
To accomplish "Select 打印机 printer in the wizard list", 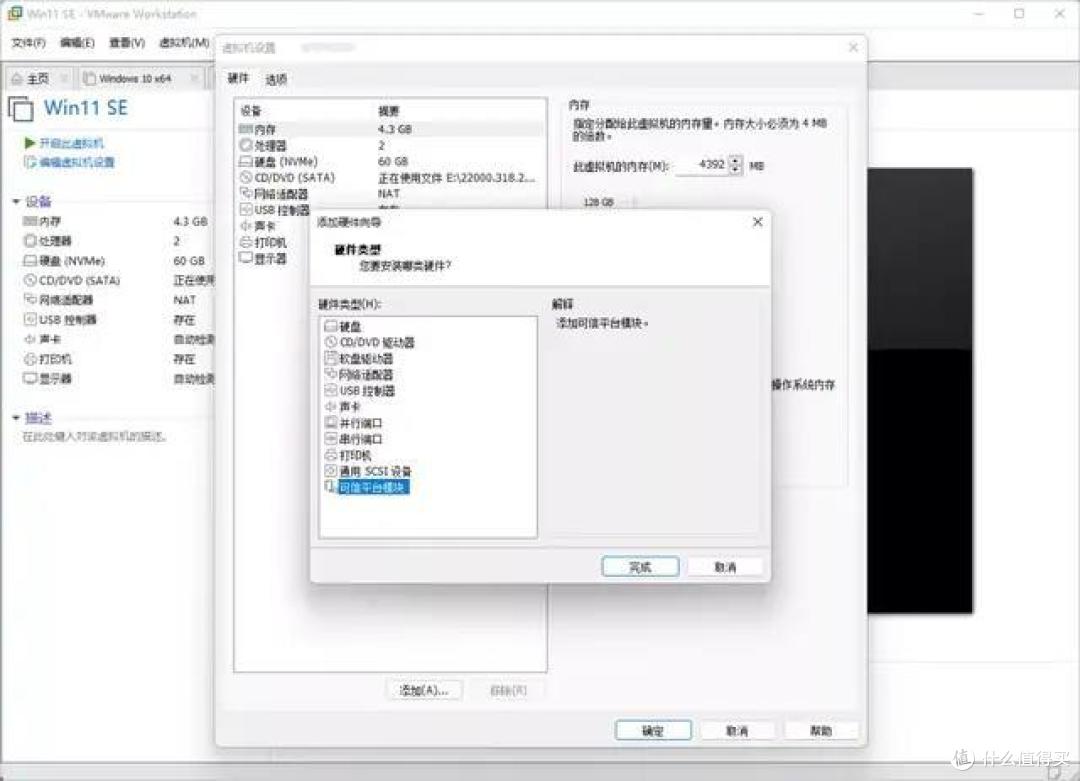I will [348, 455].
